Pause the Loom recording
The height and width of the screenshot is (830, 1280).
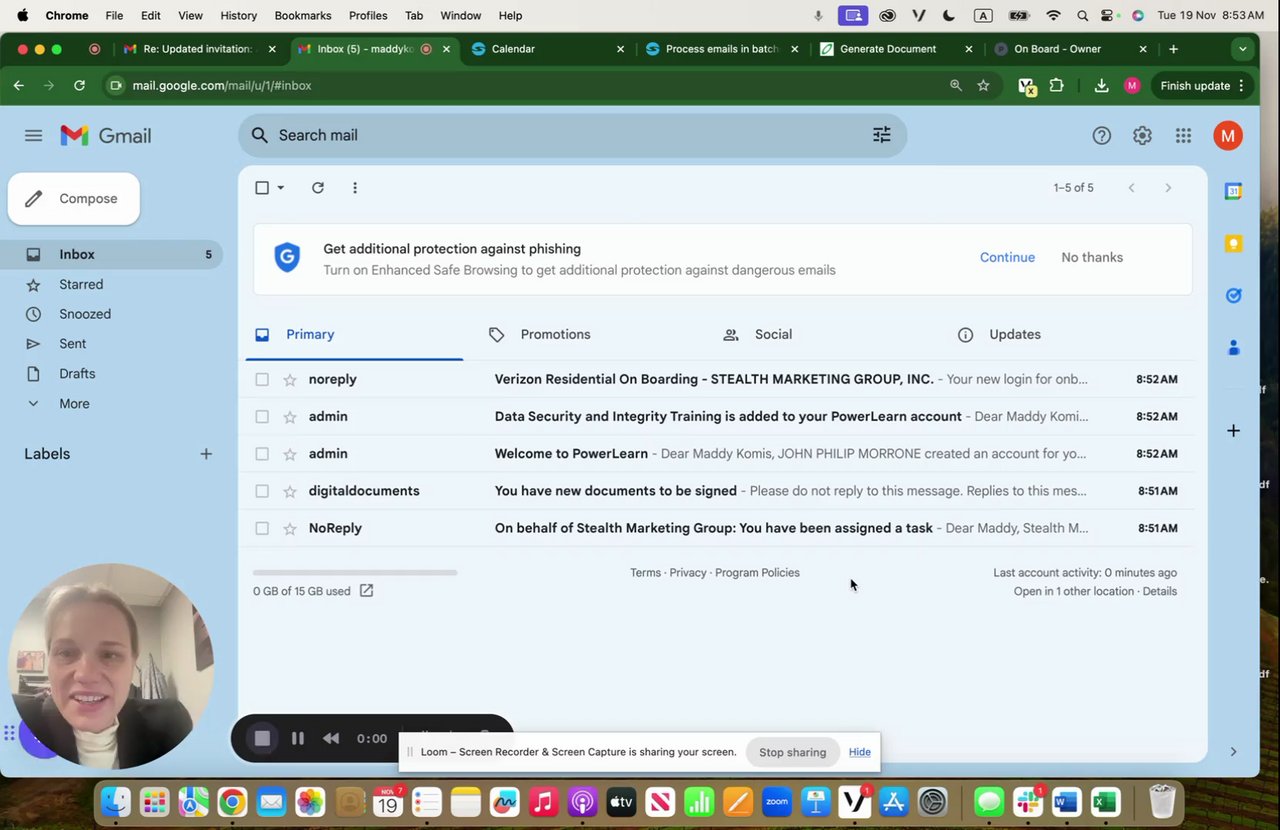(x=298, y=738)
